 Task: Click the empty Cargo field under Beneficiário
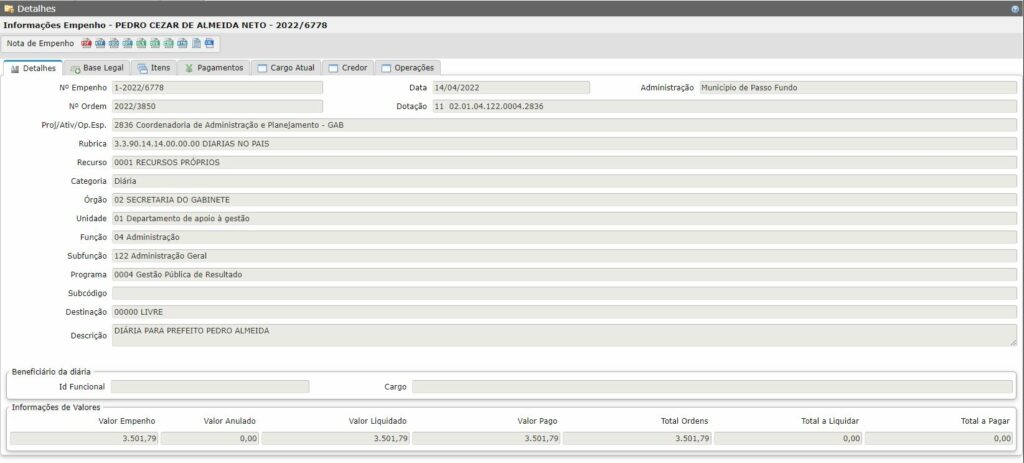pyautogui.click(x=712, y=386)
